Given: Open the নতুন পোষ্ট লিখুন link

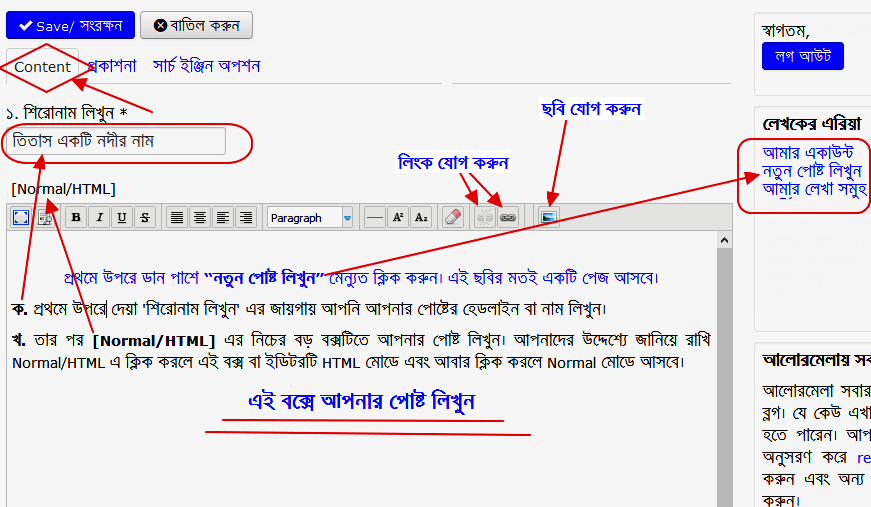Looking at the screenshot, I should [812, 170].
